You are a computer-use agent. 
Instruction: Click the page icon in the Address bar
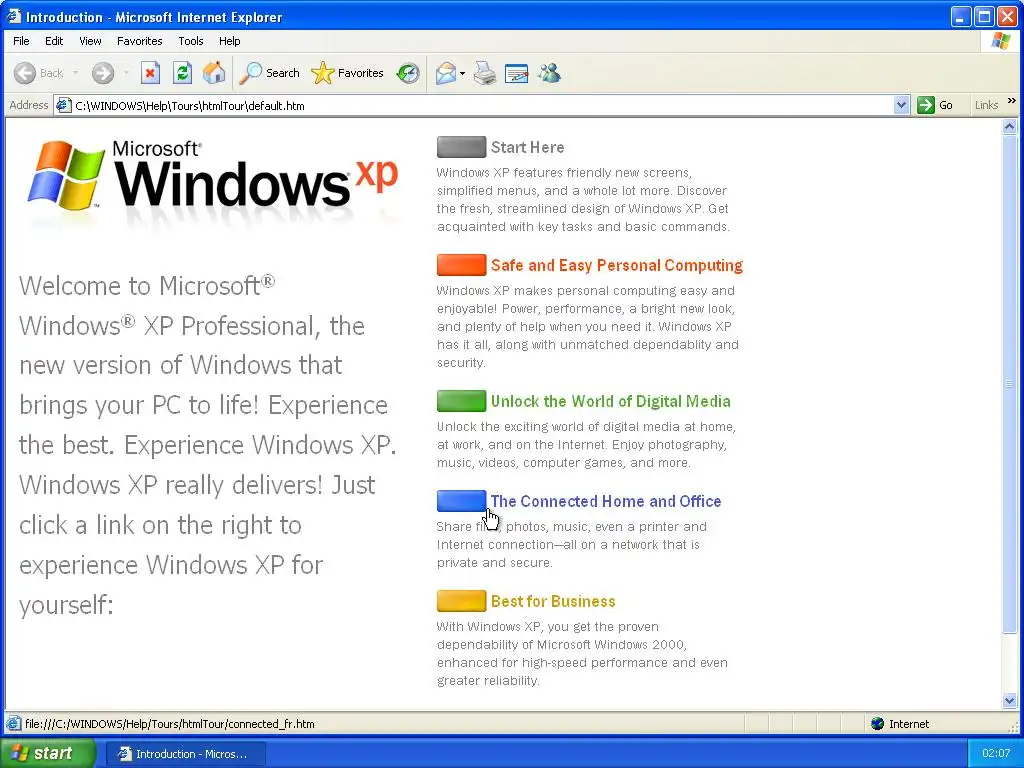63,105
